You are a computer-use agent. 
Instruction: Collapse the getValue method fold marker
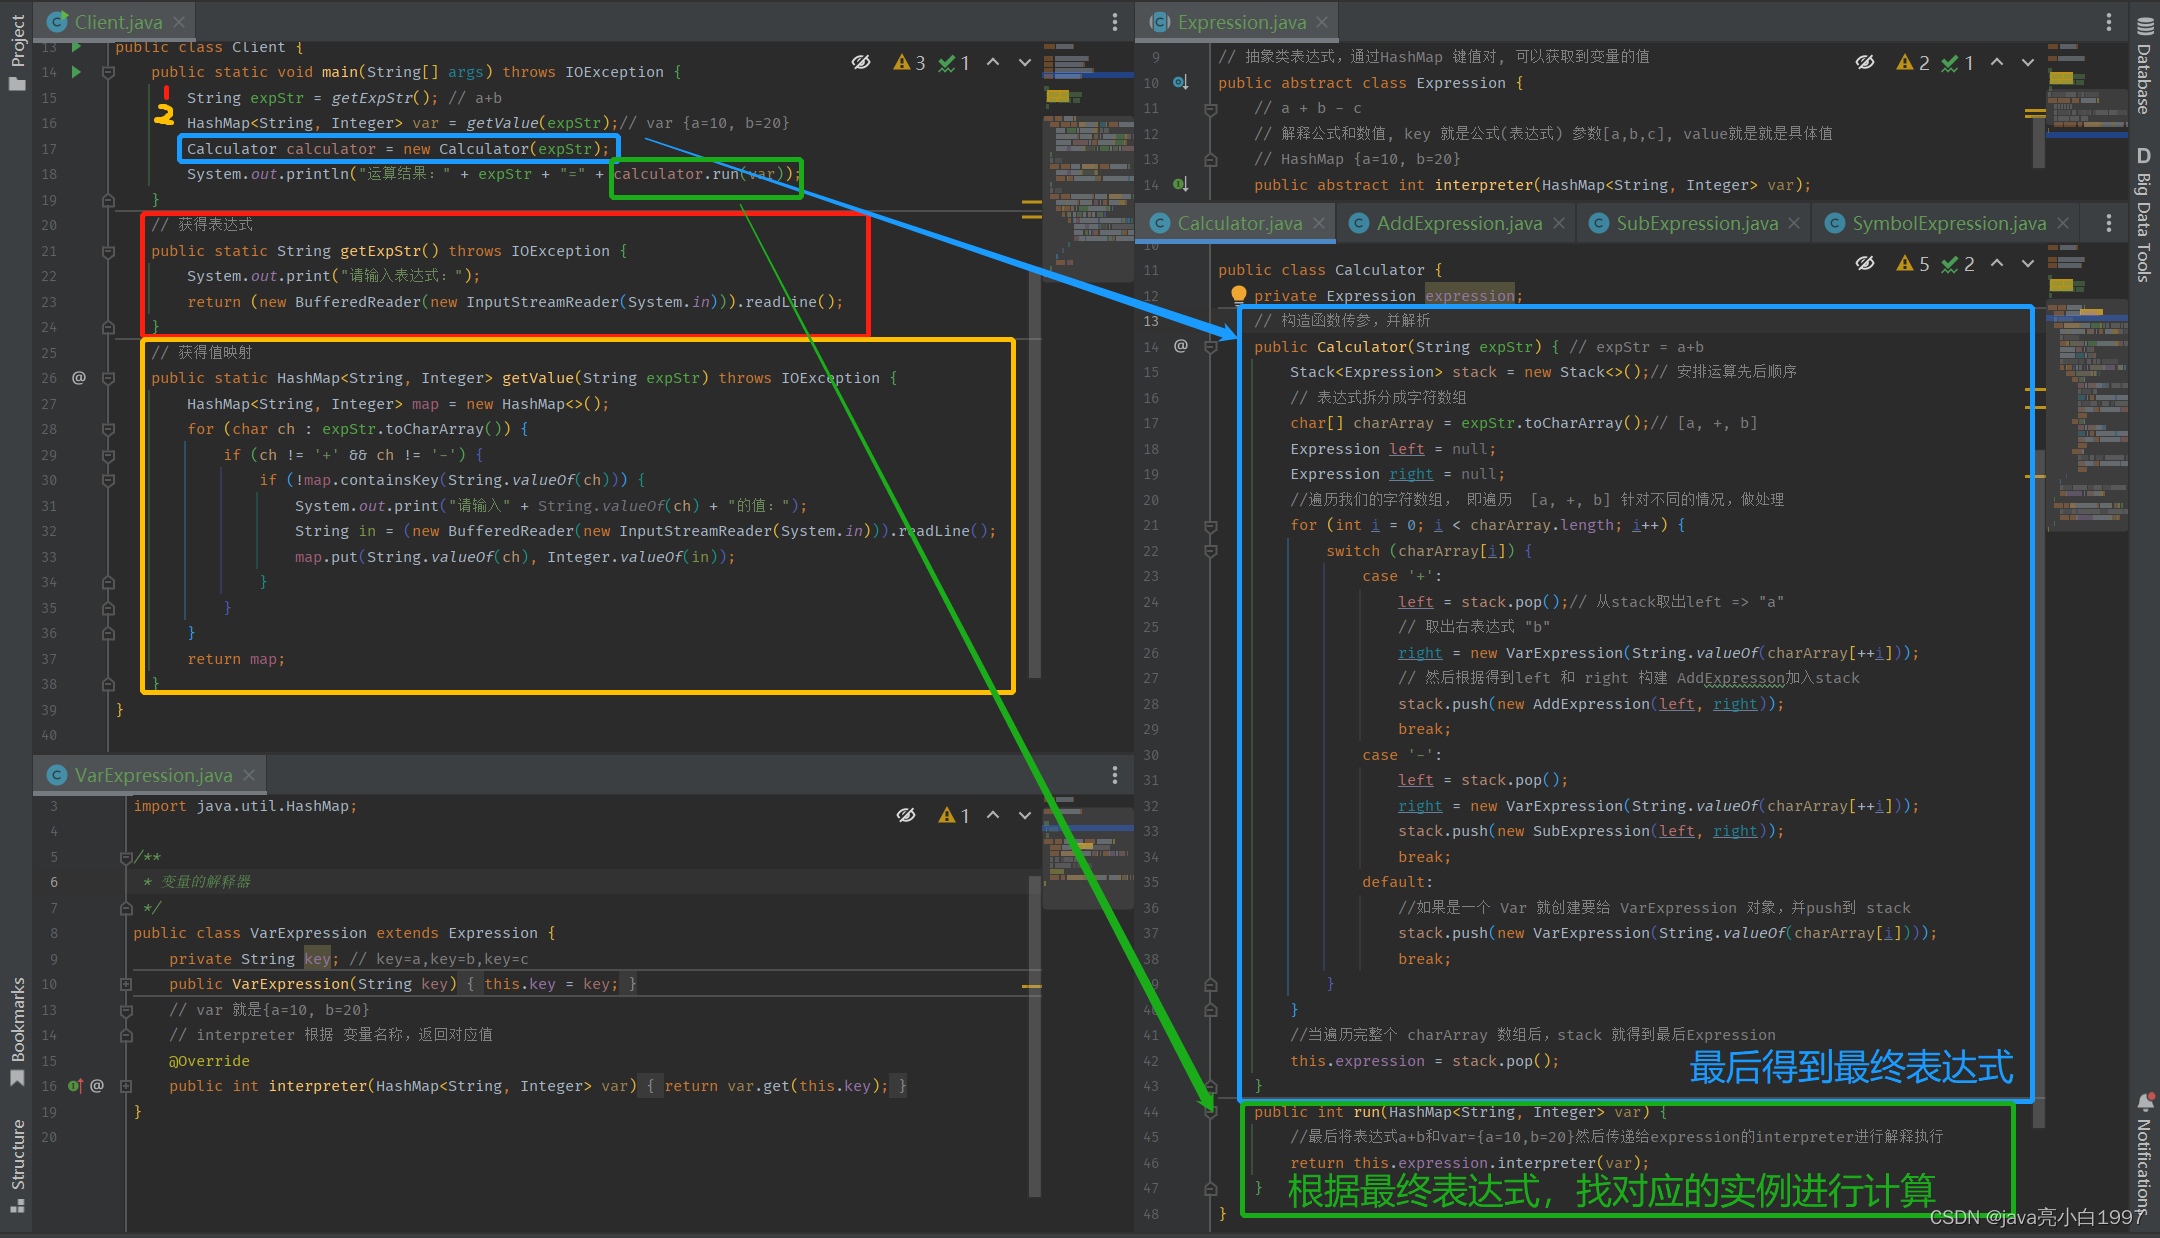click(x=109, y=378)
